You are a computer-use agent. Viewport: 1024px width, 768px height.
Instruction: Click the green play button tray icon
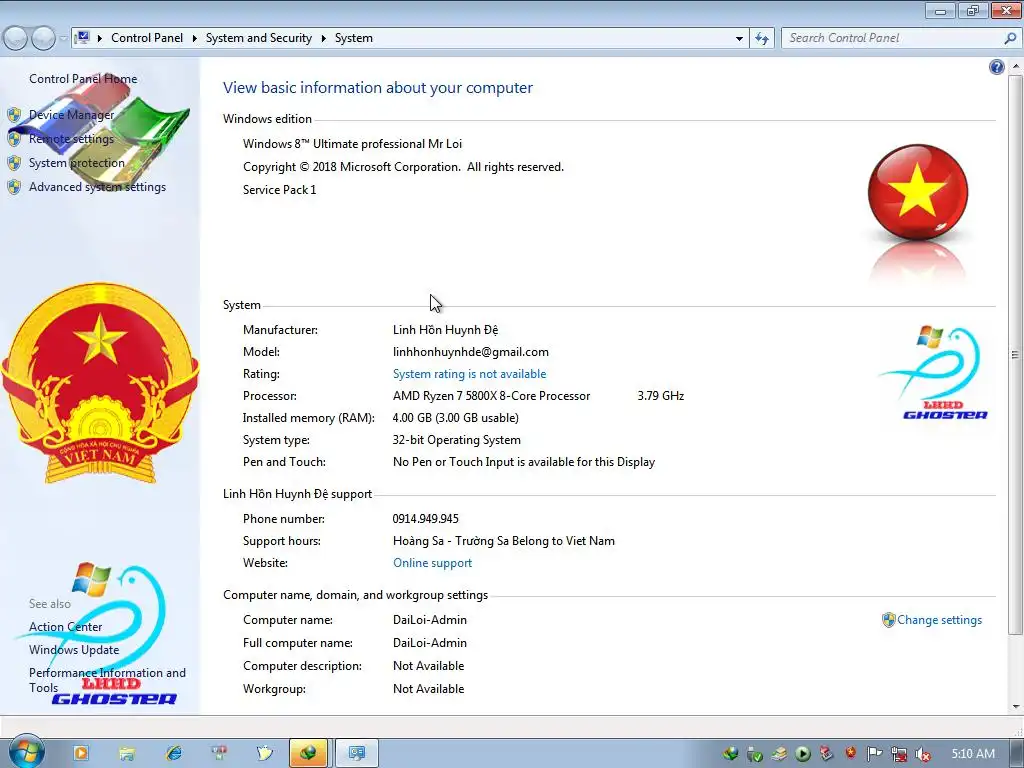click(x=803, y=754)
